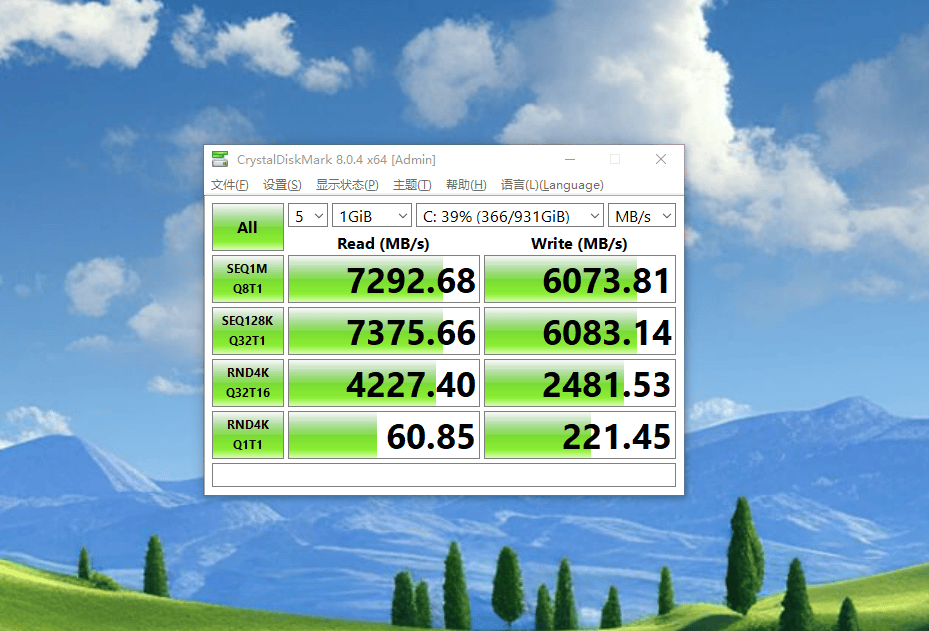The width and height of the screenshot is (929, 631).
Task: Open the 帮助(H) menu
Action: click(466, 185)
